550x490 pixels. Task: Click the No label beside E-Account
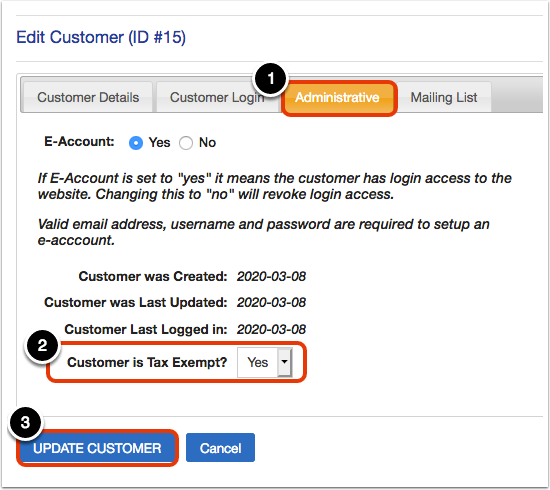click(x=207, y=142)
